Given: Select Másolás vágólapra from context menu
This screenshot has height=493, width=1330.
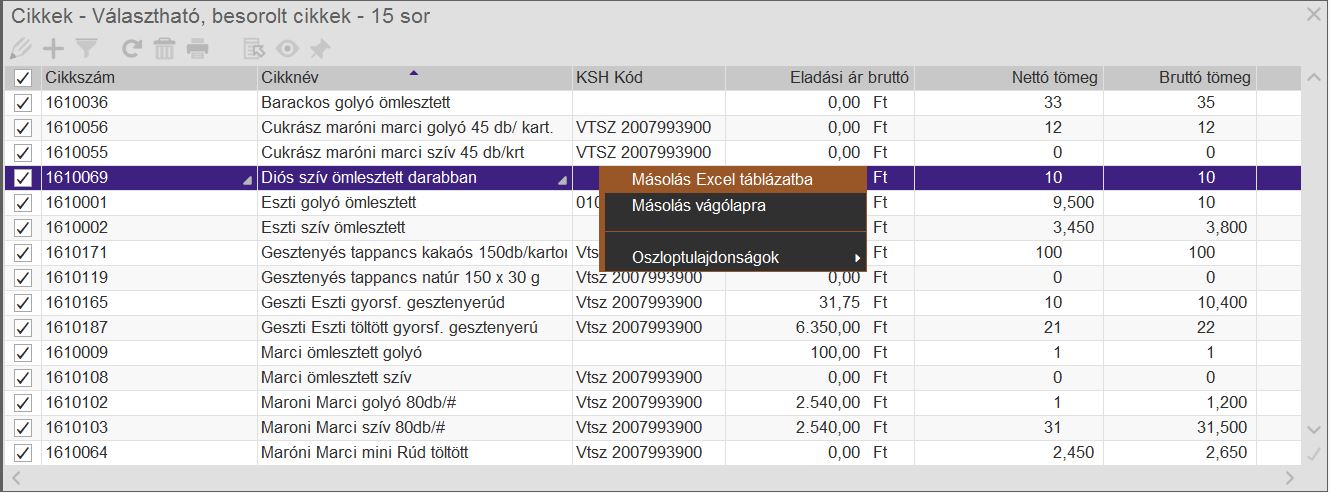Looking at the screenshot, I should pos(698,206).
